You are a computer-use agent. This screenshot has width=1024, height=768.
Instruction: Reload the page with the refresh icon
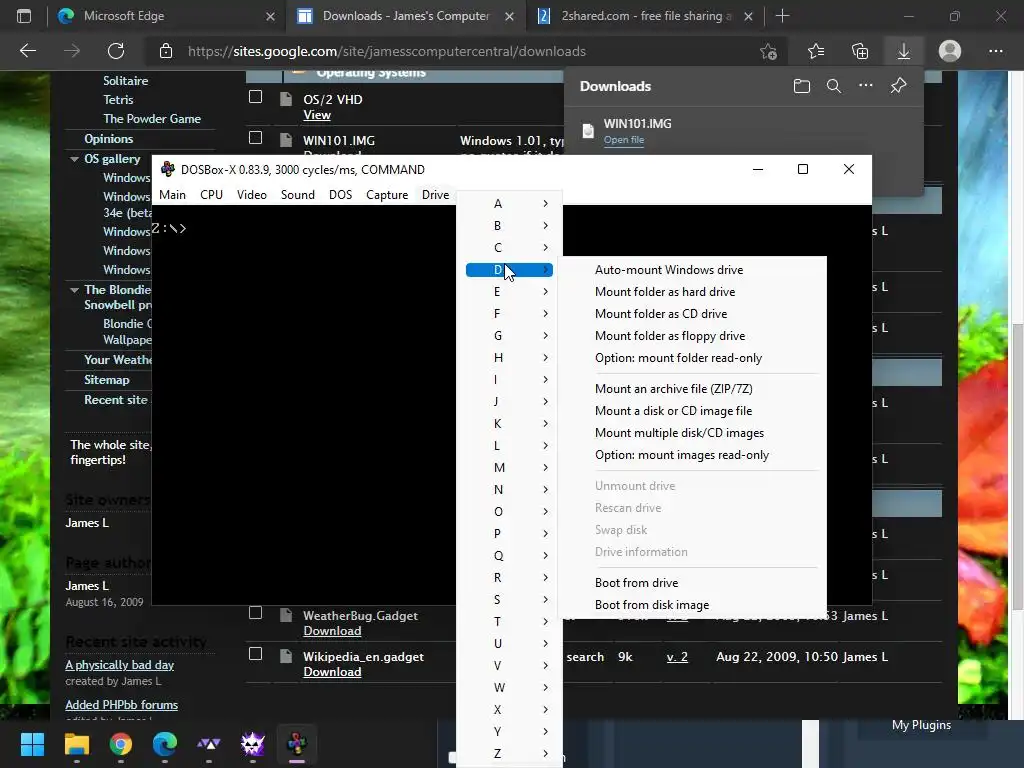116,51
